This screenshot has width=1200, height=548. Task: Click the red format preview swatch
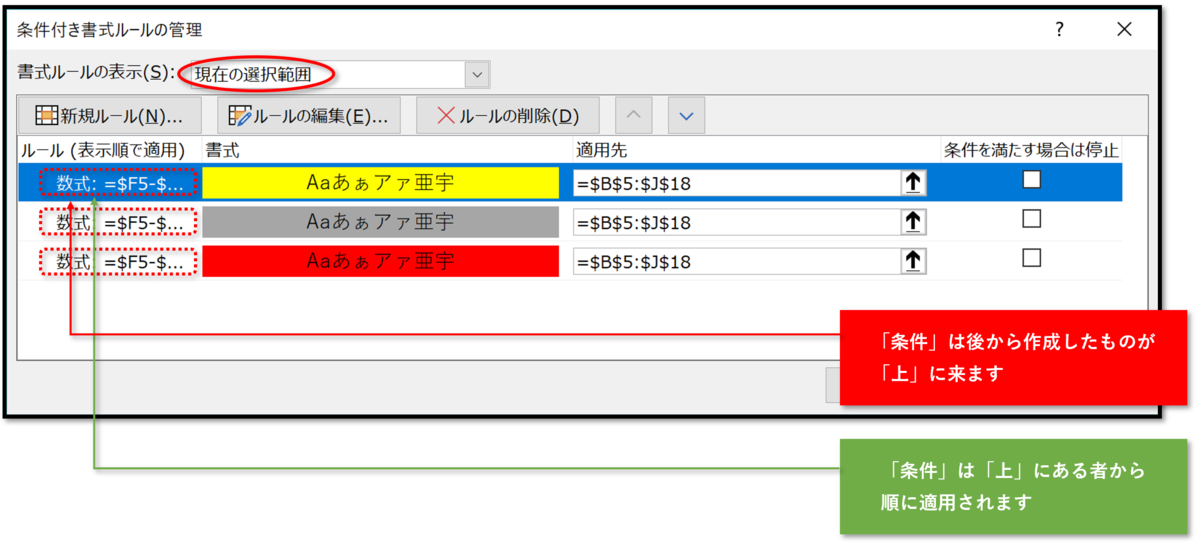pyautogui.click(x=380, y=261)
